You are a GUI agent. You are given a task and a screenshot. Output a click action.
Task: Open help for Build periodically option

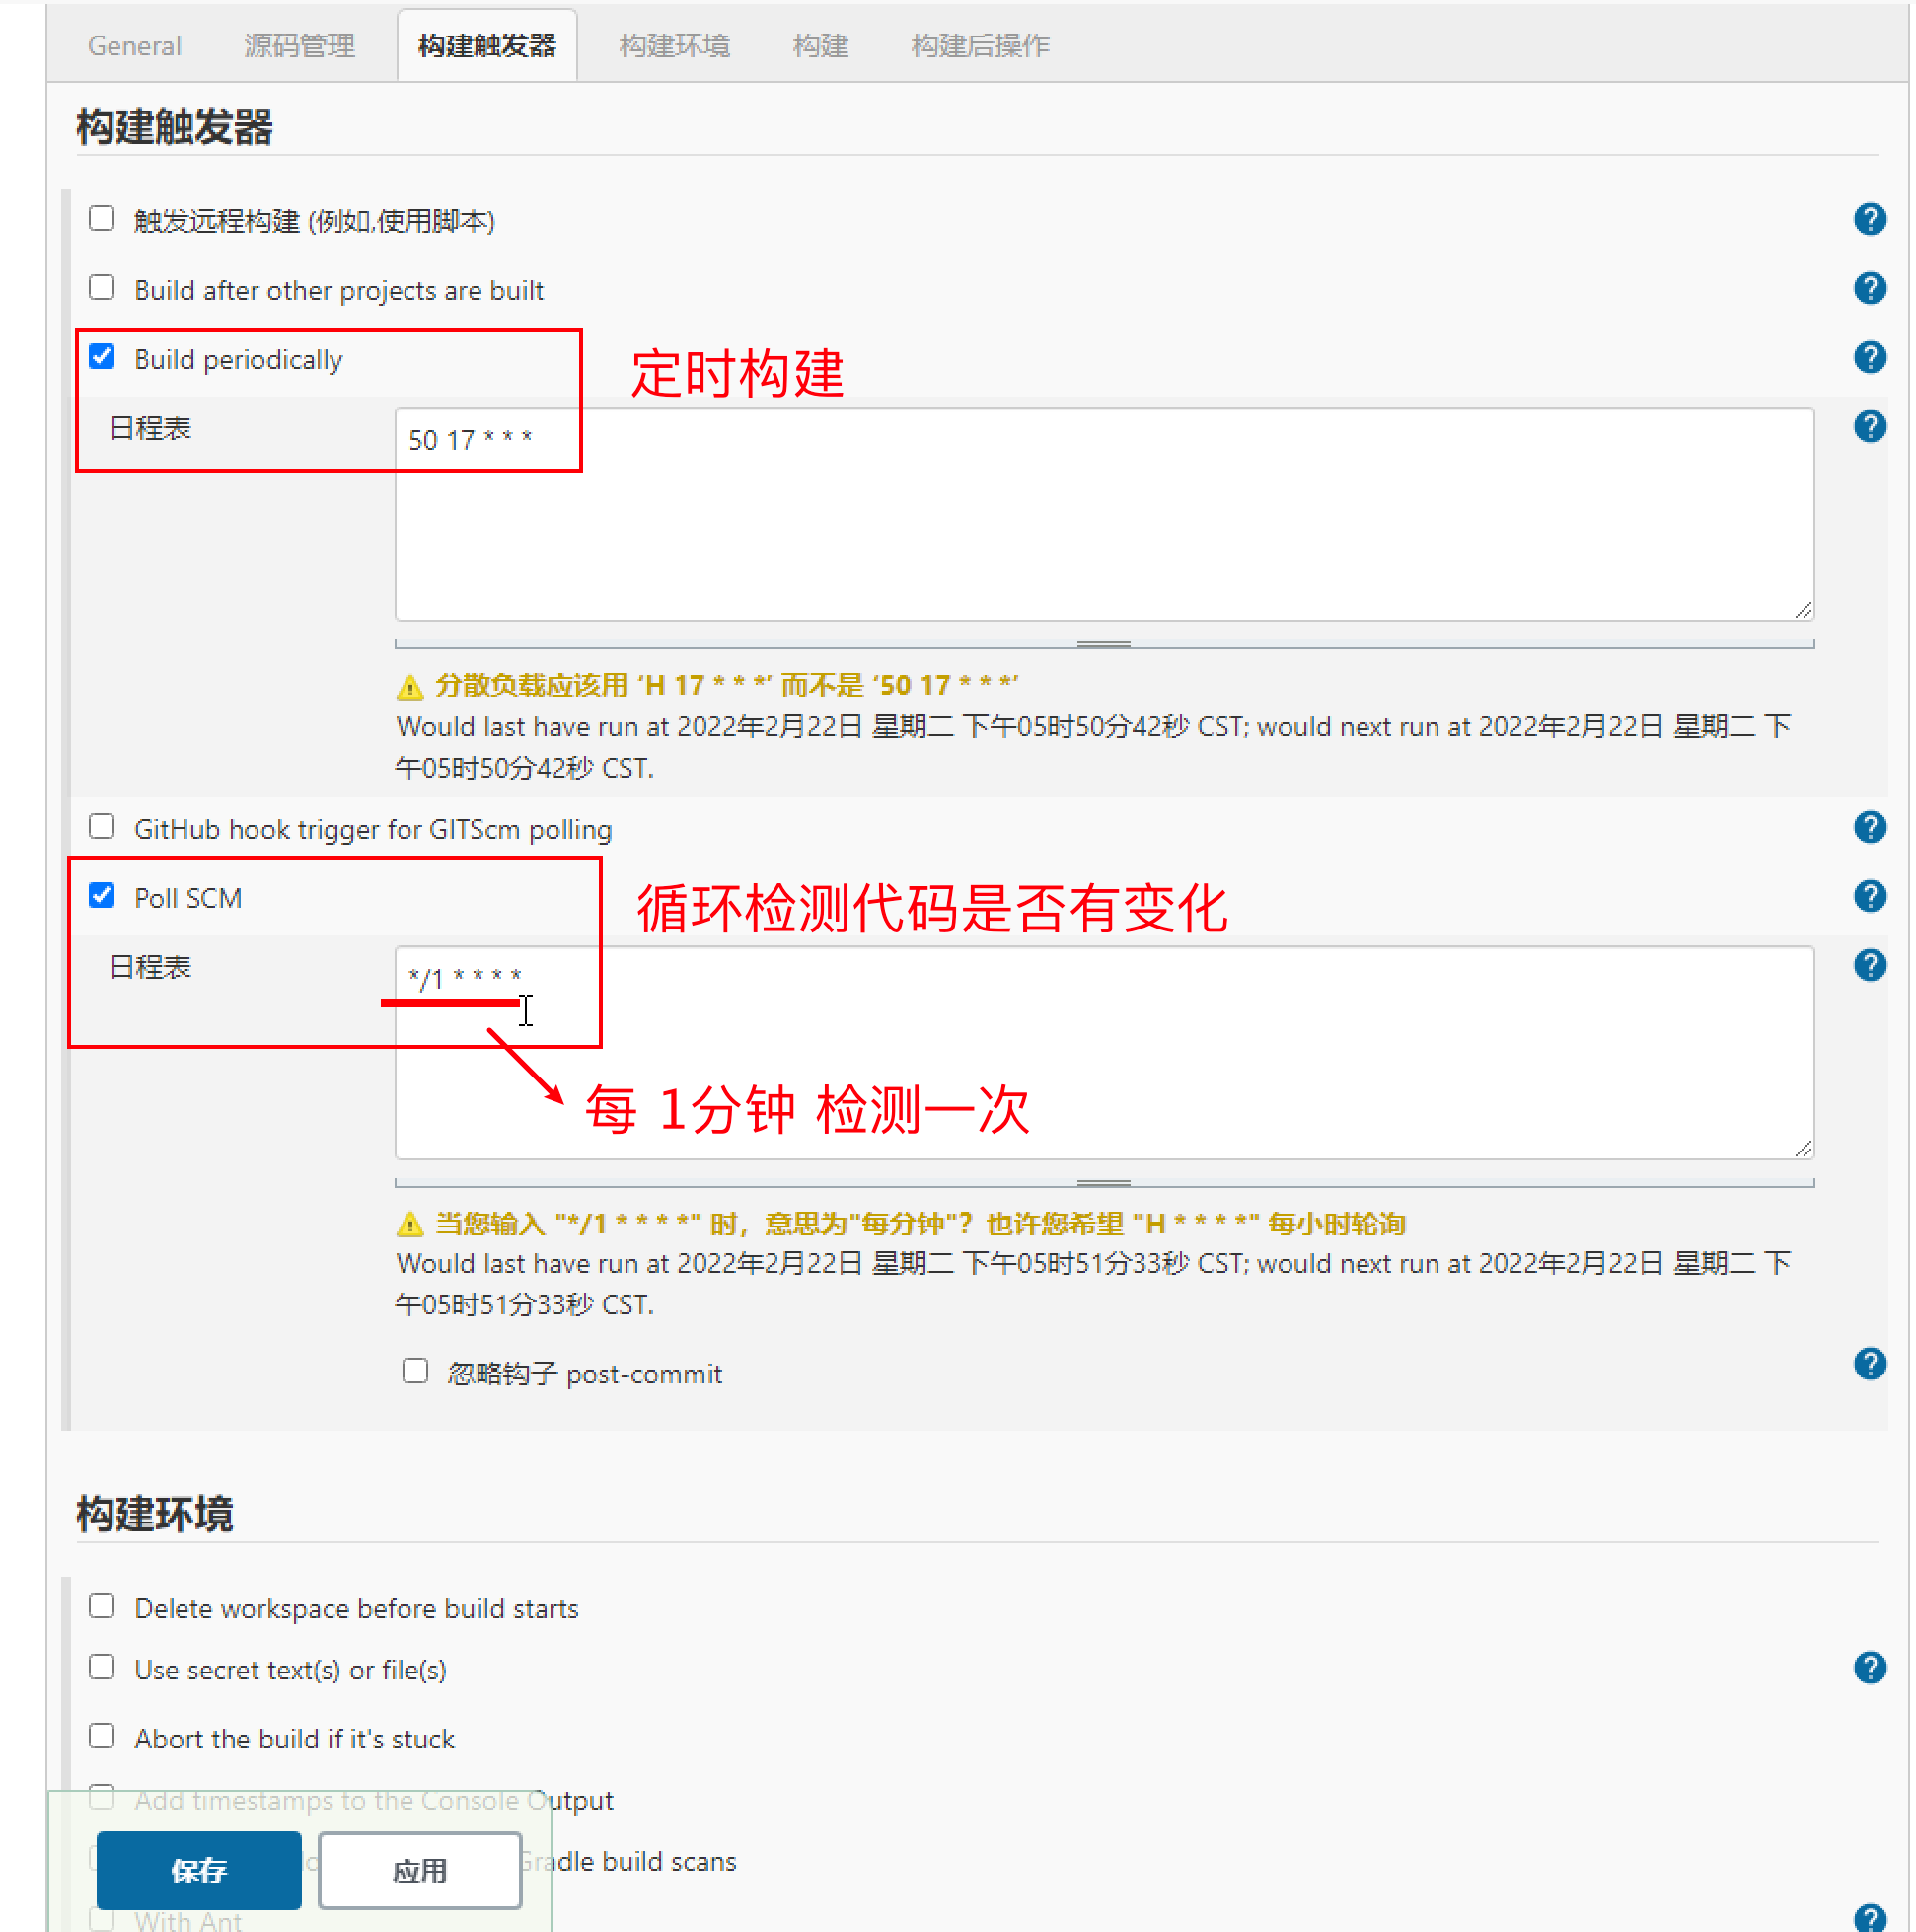(1868, 357)
